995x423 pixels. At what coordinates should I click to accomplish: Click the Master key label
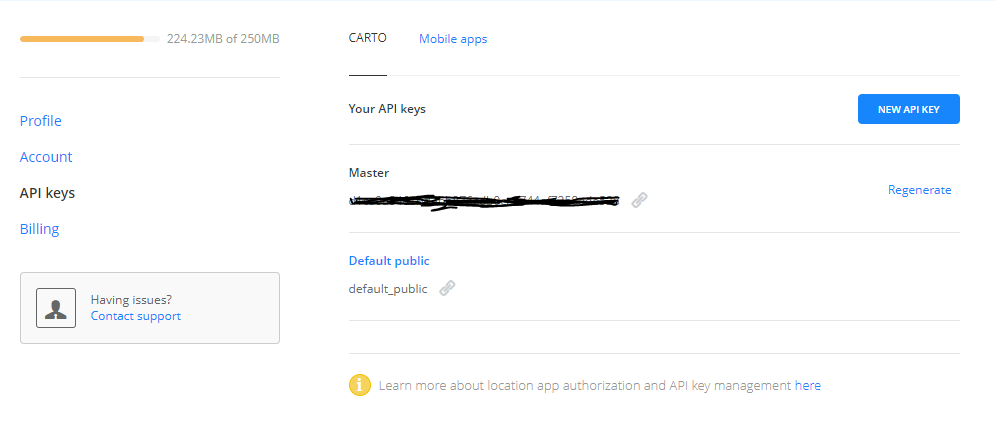(x=369, y=172)
